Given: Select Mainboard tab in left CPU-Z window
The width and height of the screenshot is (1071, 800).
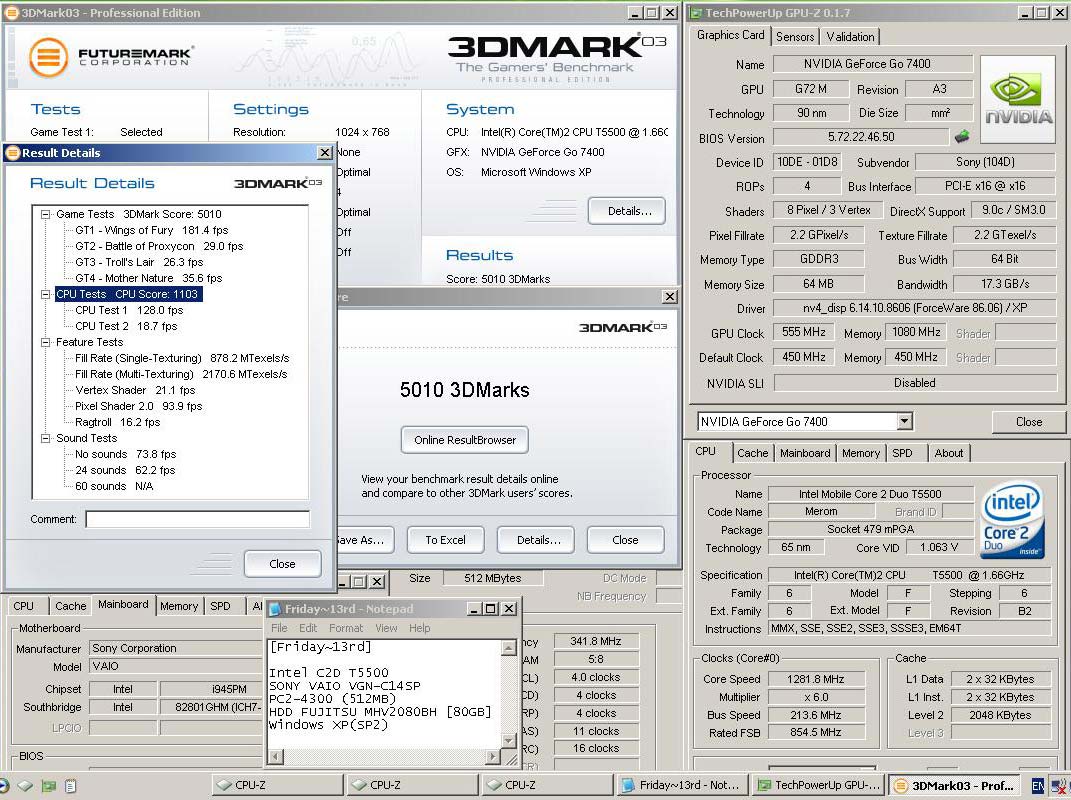Looking at the screenshot, I should click(123, 605).
